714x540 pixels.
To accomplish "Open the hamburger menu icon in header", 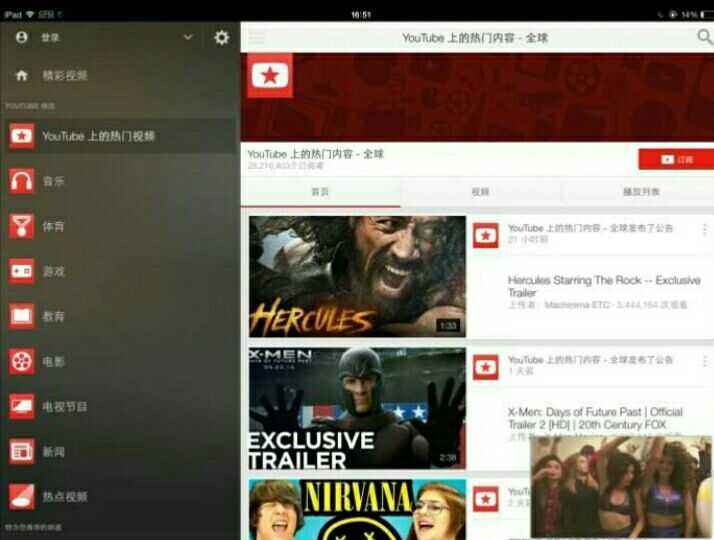I will point(256,37).
